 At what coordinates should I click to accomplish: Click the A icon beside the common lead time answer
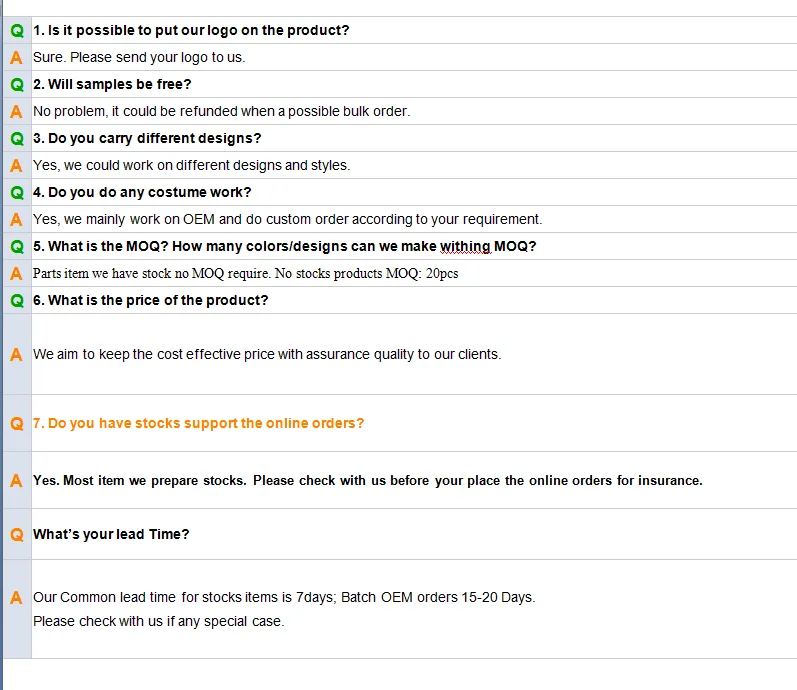tap(17, 597)
